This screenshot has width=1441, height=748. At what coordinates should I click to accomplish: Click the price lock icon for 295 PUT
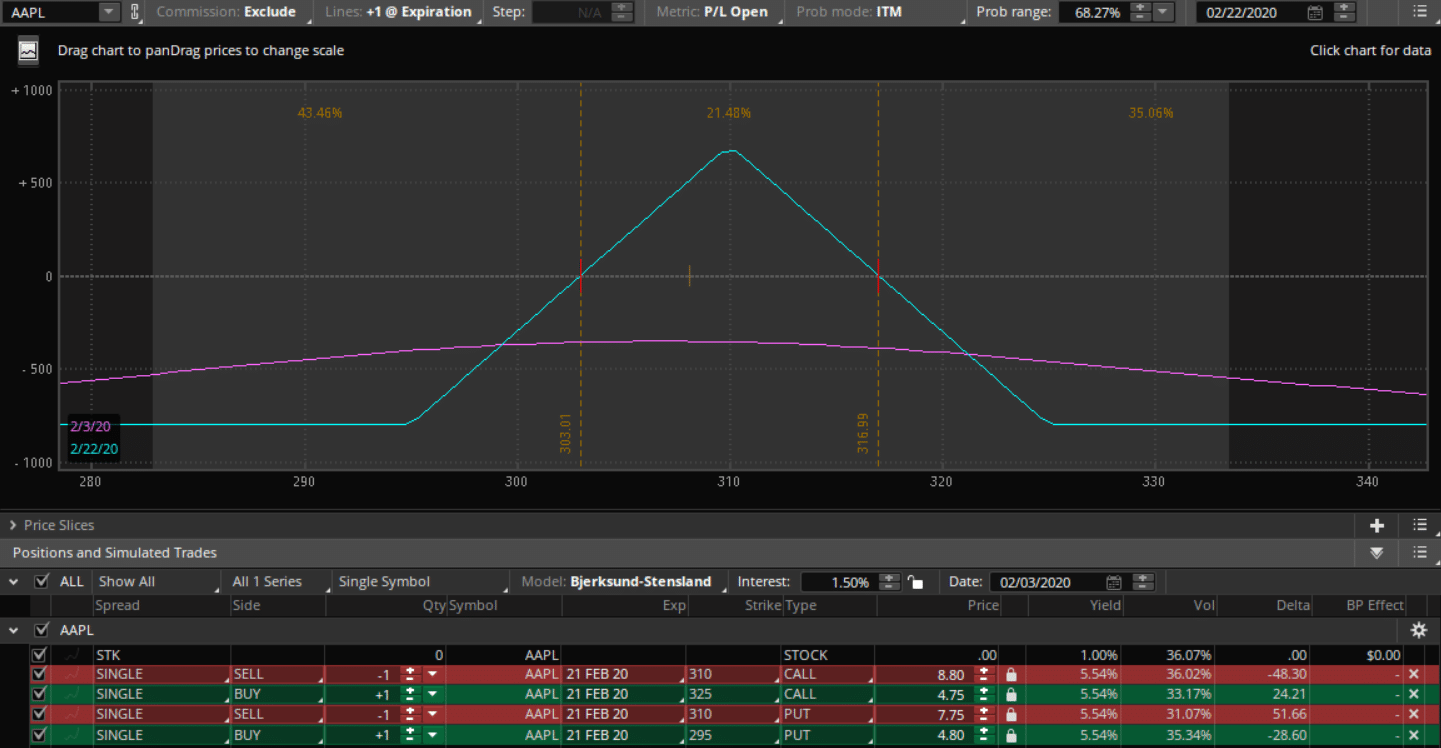click(x=1012, y=734)
